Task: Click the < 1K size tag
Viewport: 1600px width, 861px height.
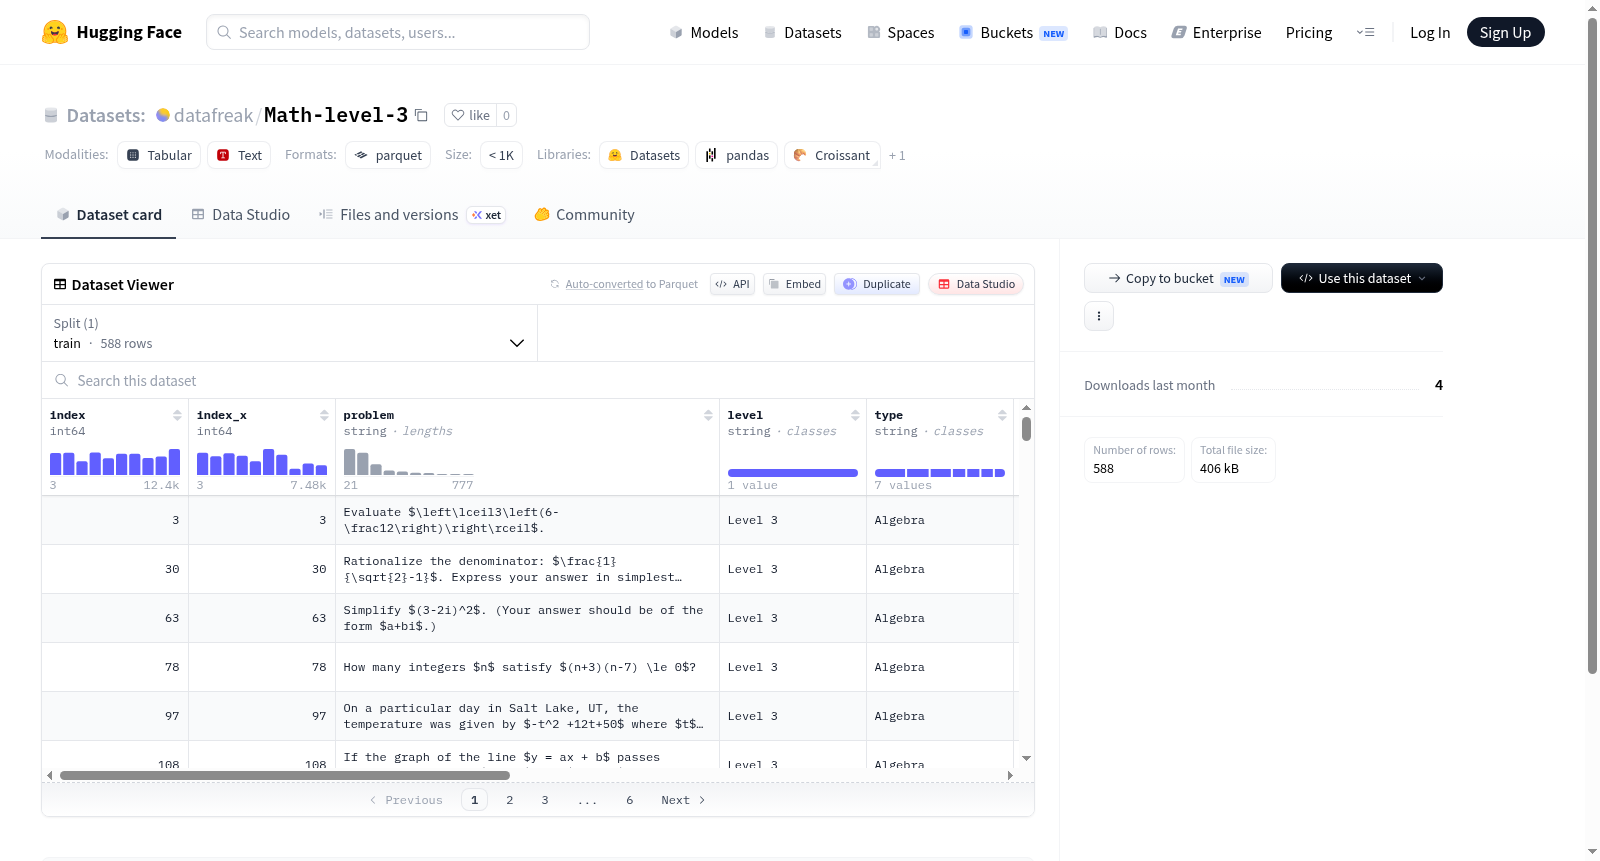Action: click(501, 155)
